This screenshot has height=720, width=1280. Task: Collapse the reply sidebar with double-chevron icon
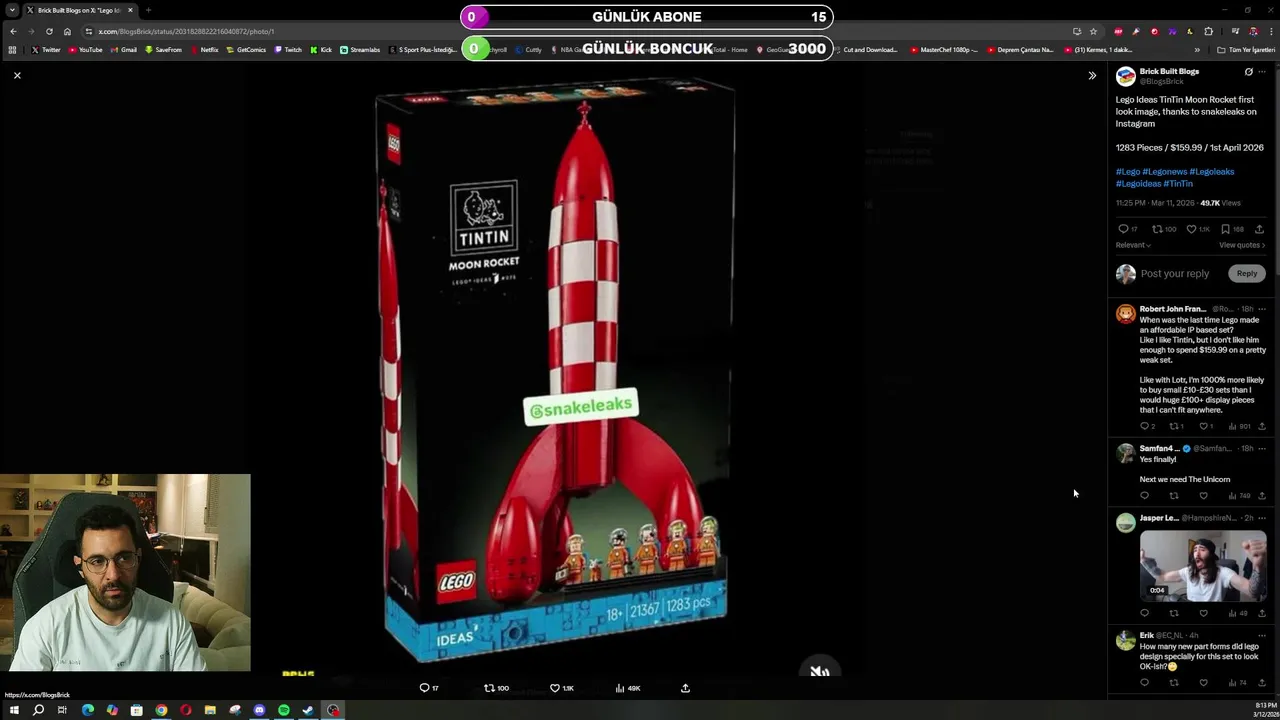point(1092,75)
